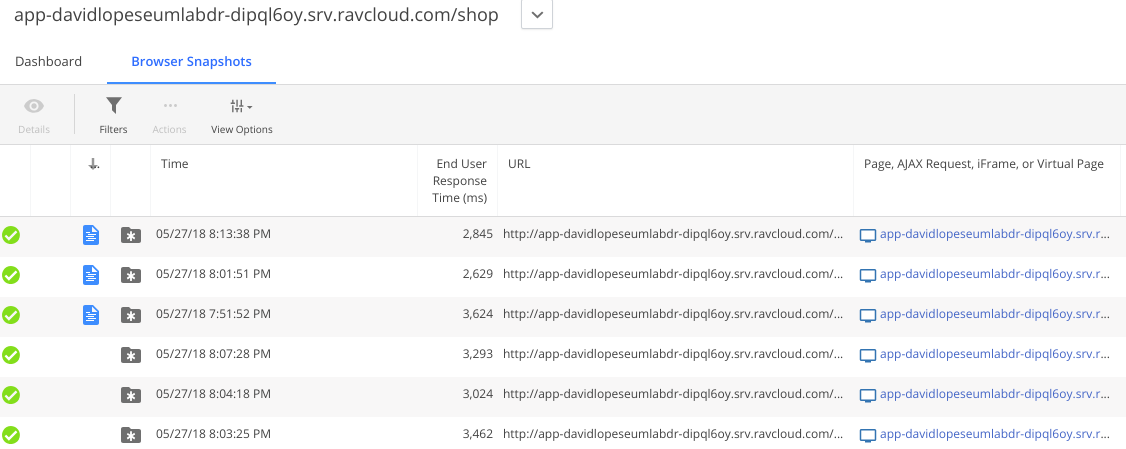Viewport: 1126px width, 449px height.
Task: Open page link in 8:01:51 PM row
Action: (x=994, y=275)
